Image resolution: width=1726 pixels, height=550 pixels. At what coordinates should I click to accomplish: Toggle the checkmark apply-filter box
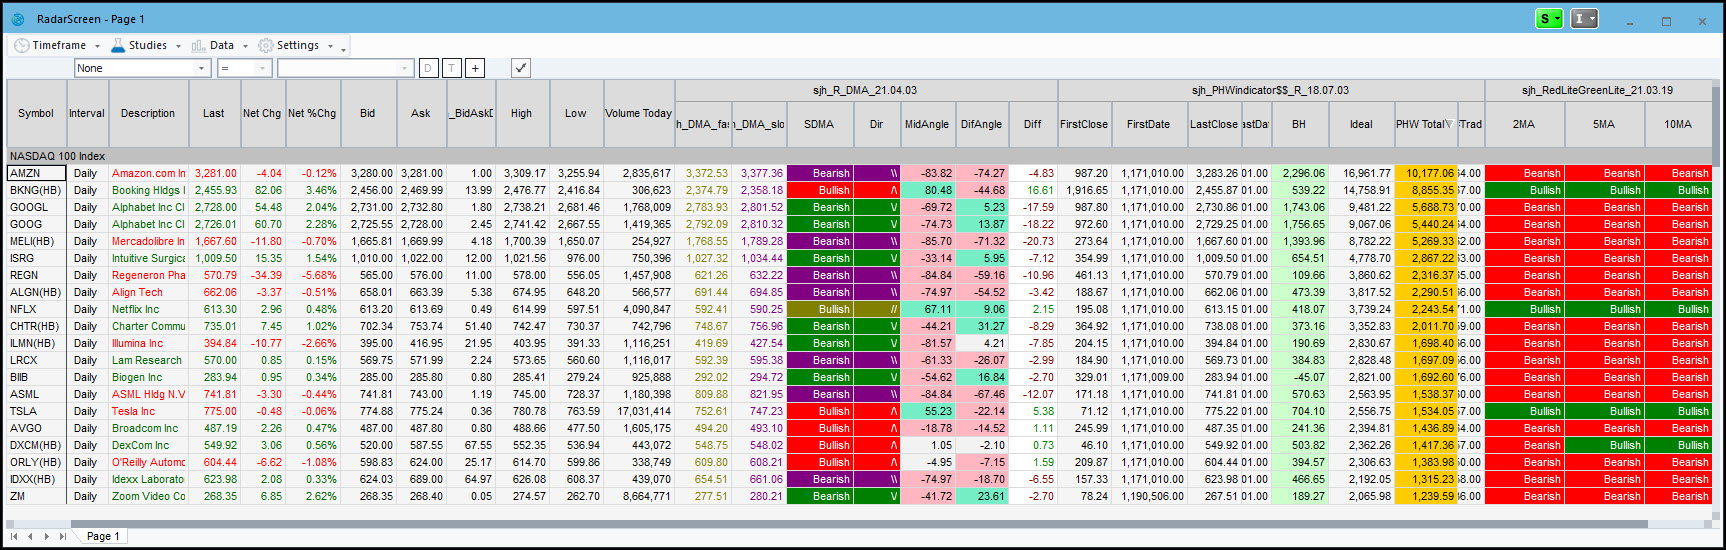[520, 68]
